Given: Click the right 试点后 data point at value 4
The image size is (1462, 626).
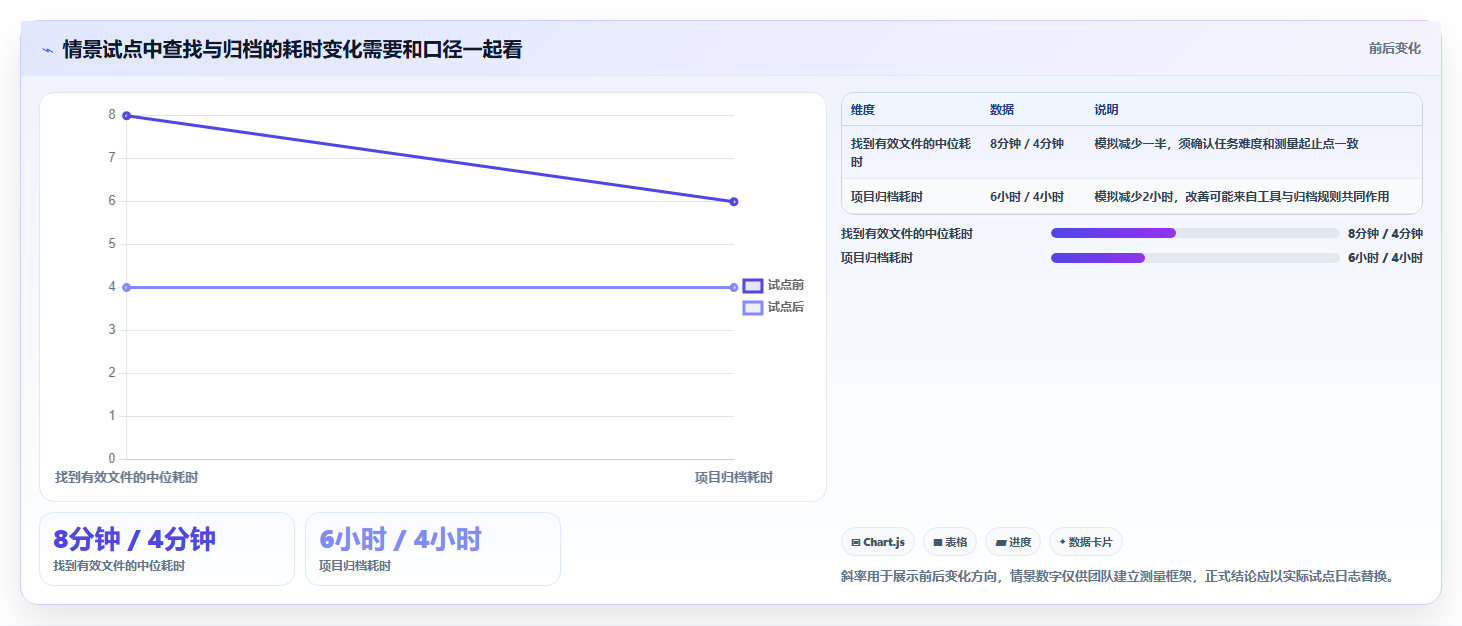Looking at the screenshot, I should point(734,288).
